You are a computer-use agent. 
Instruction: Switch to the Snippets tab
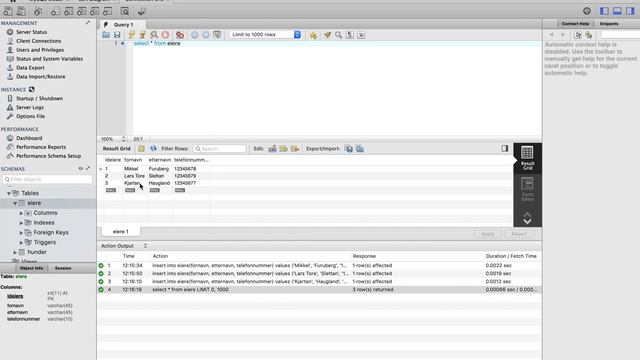609,24
